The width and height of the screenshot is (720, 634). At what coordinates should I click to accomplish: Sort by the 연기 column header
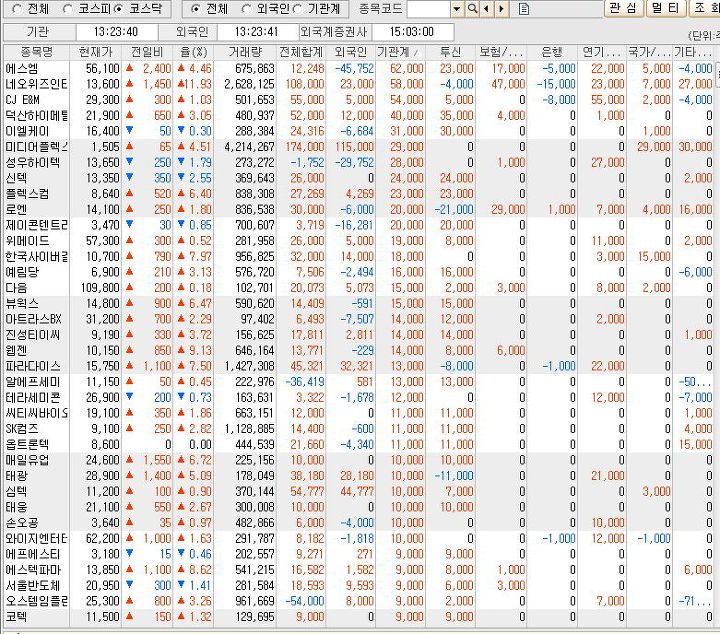coord(602,52)
